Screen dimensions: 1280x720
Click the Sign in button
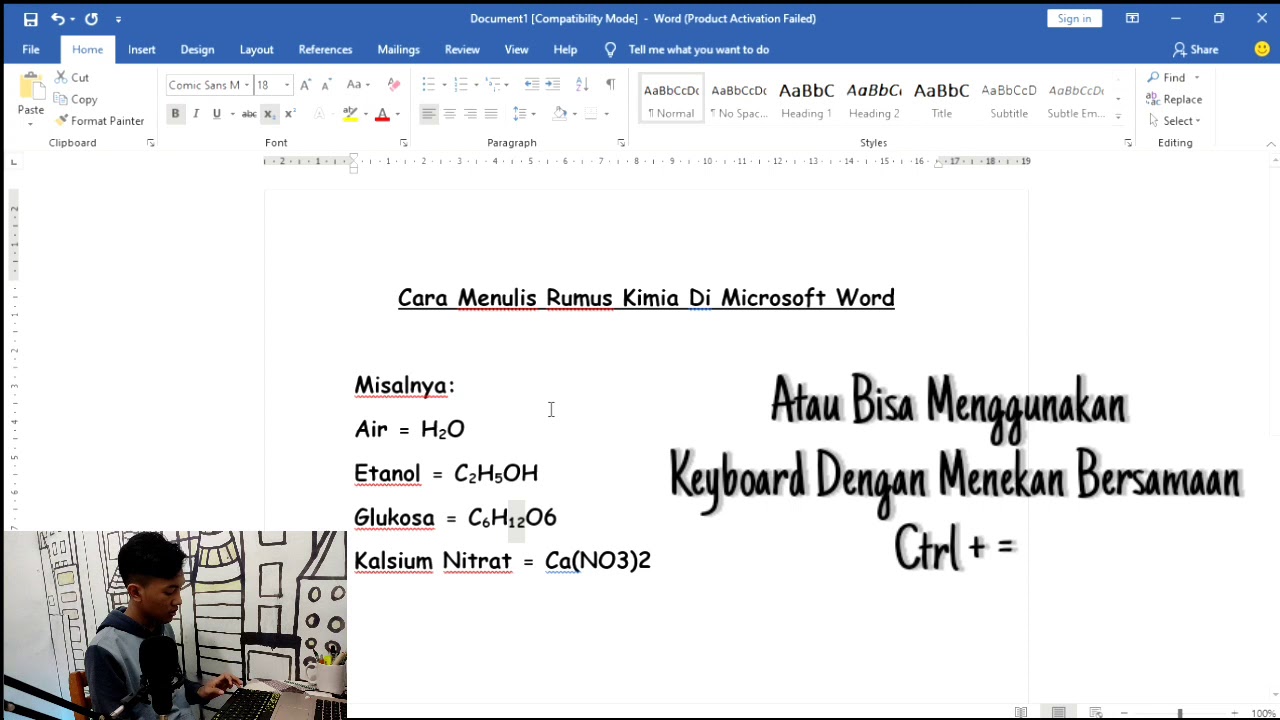(x=1074, y=19)
